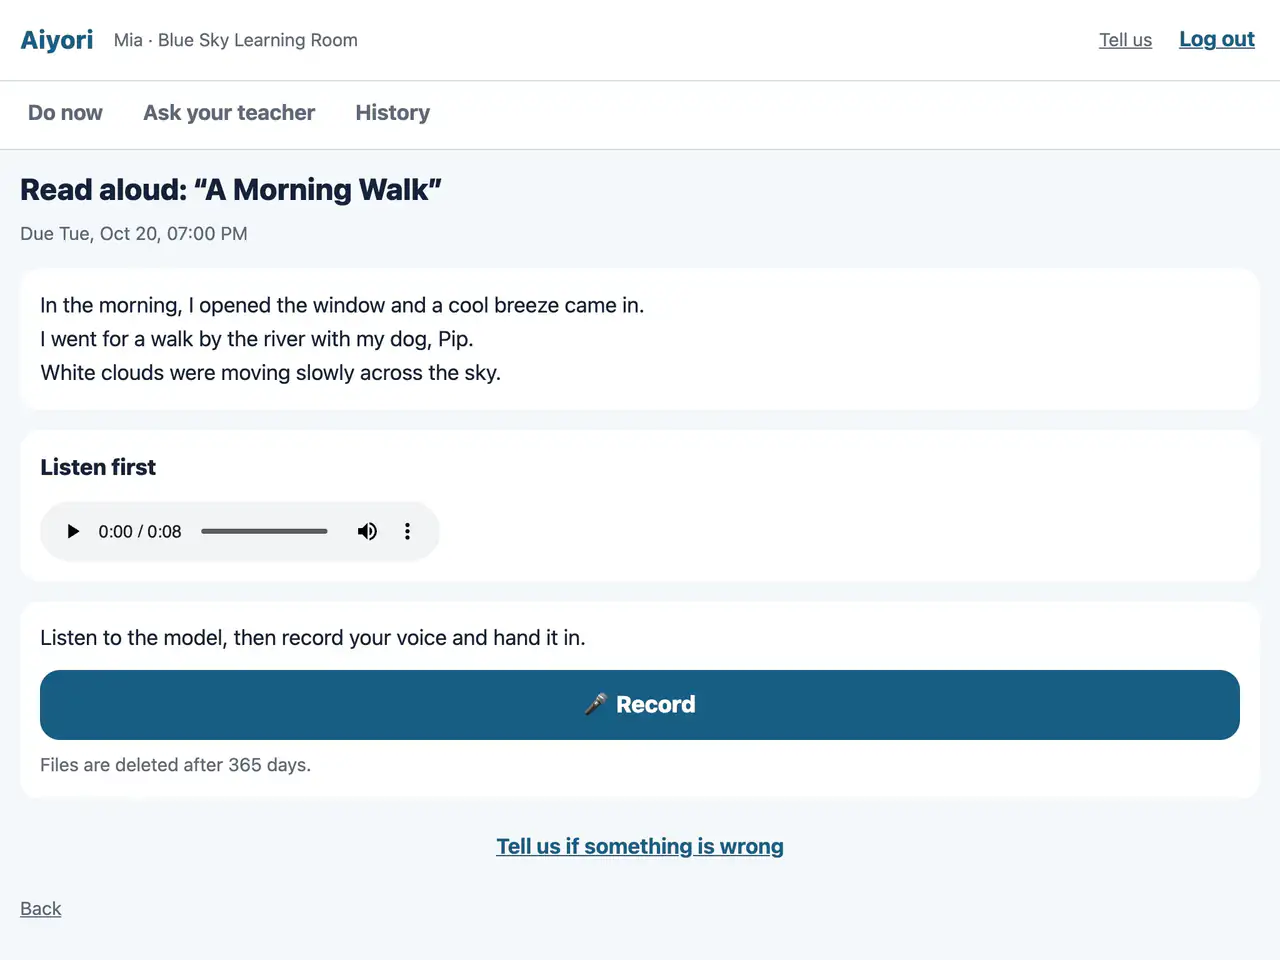This screenshot has width=1280, height=960.
Task: Start recording with the Record button
Action: coord(640,705)
